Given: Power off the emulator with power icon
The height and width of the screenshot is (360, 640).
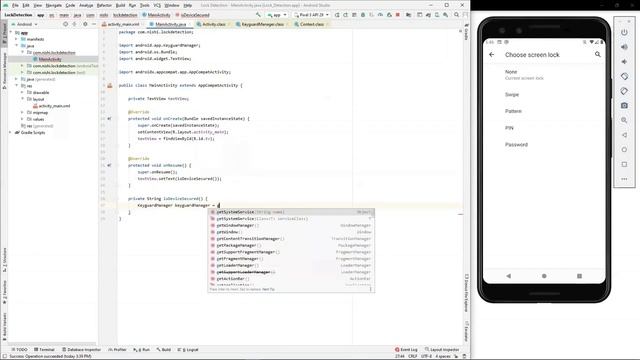Looking at the screenshot, I should tap(624, 32).
